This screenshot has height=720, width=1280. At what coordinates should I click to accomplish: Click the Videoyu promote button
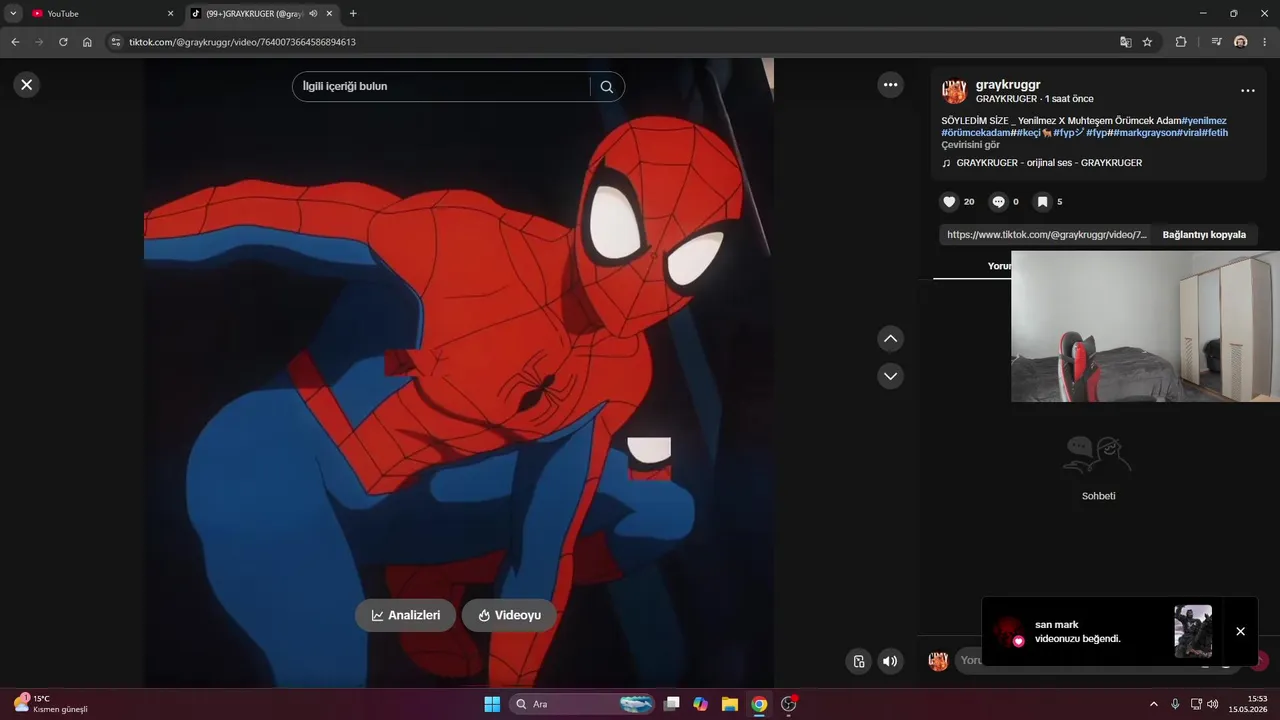tap(509, 615)
